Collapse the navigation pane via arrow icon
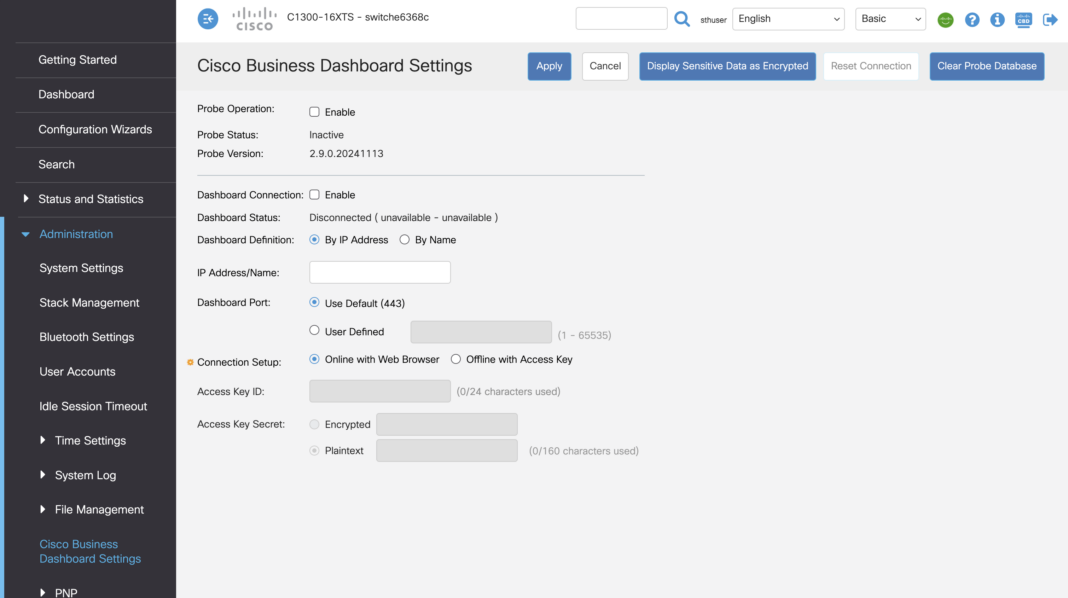This screenshot has height=598, width=1068. (x=208, y=19)
